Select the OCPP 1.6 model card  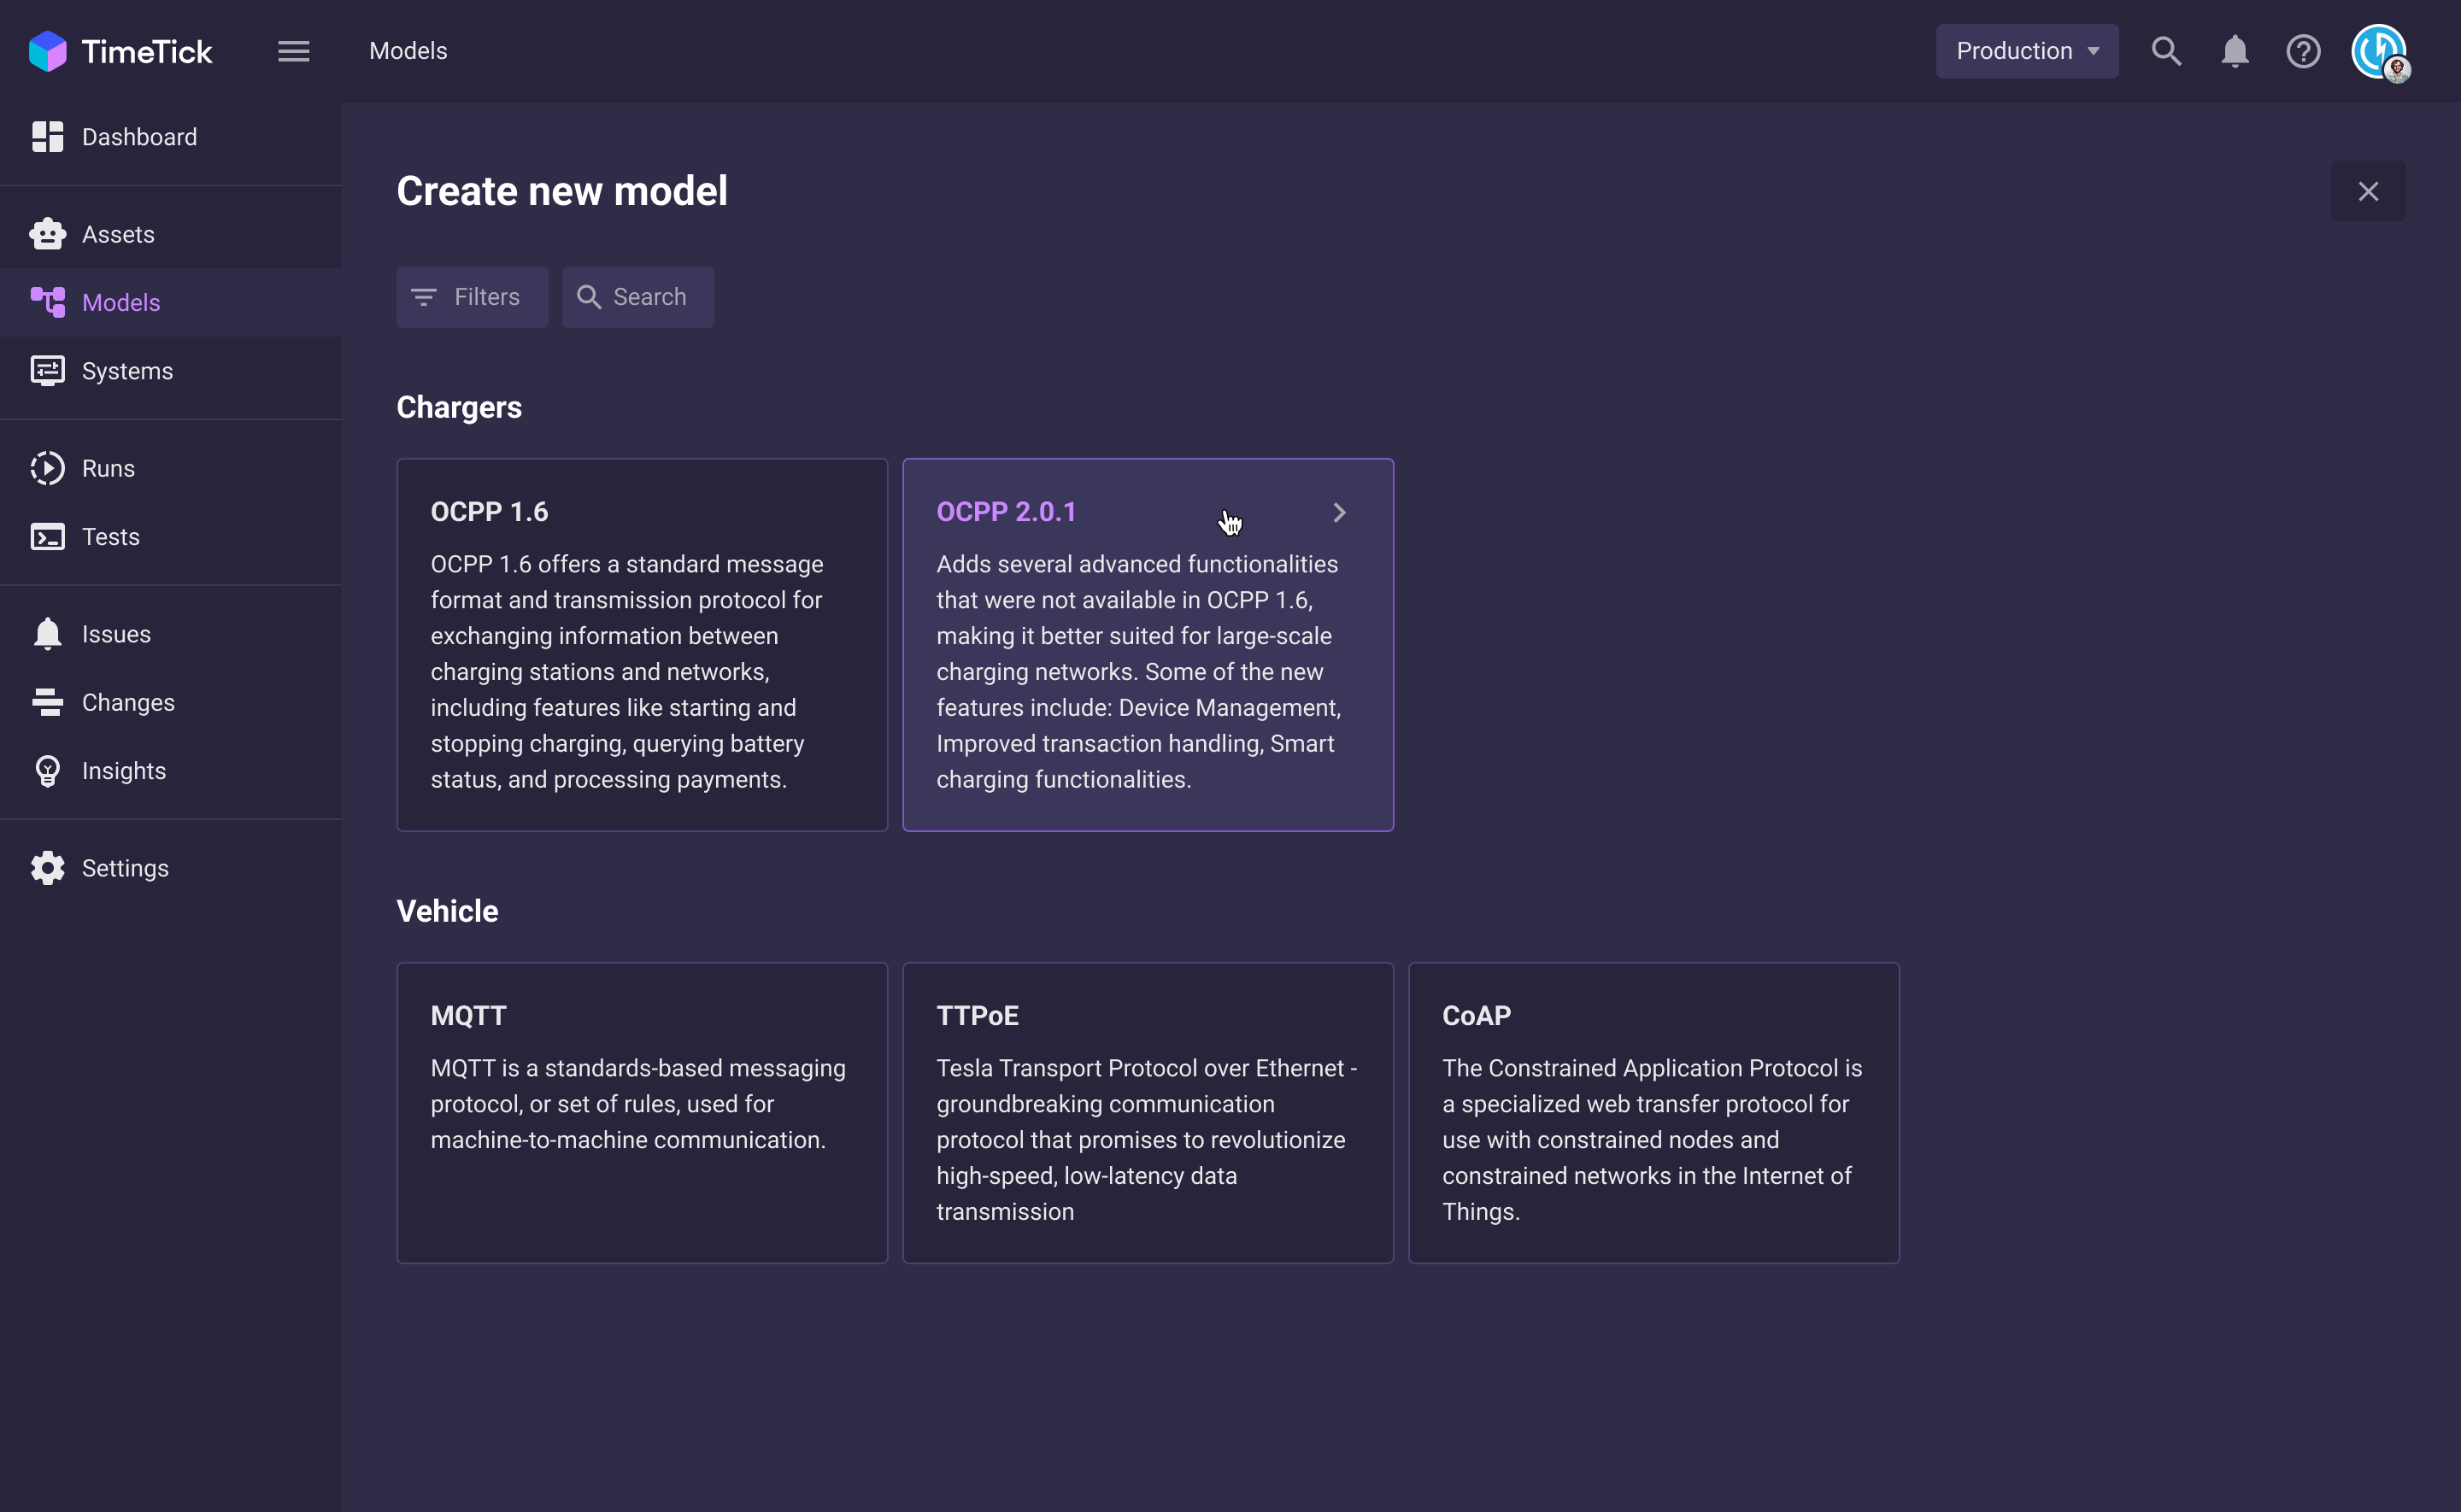(642, 645)
